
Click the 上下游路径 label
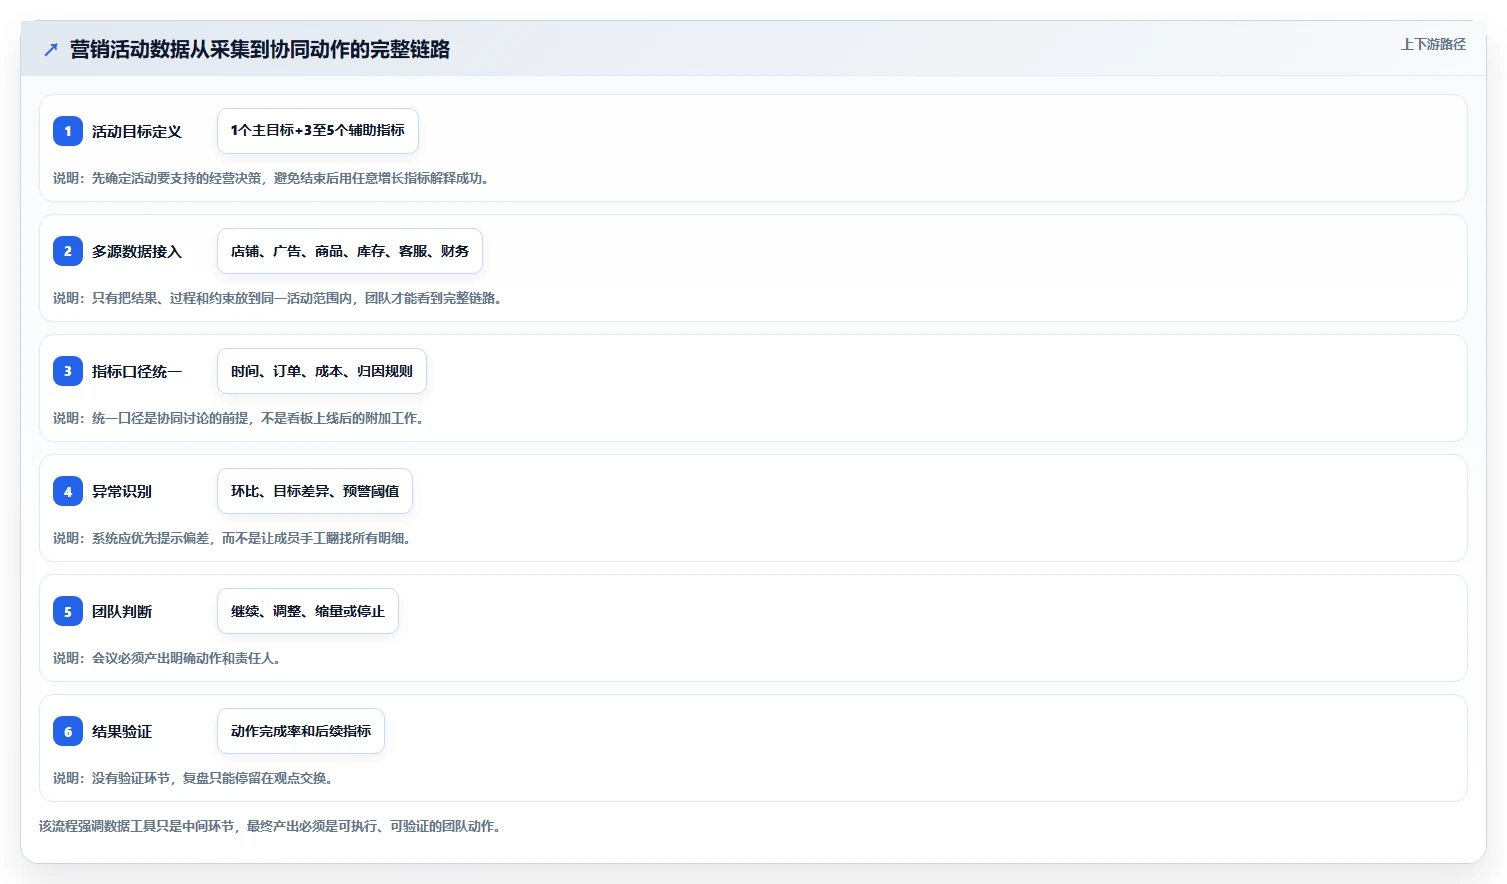click(x=1433, y=44)
